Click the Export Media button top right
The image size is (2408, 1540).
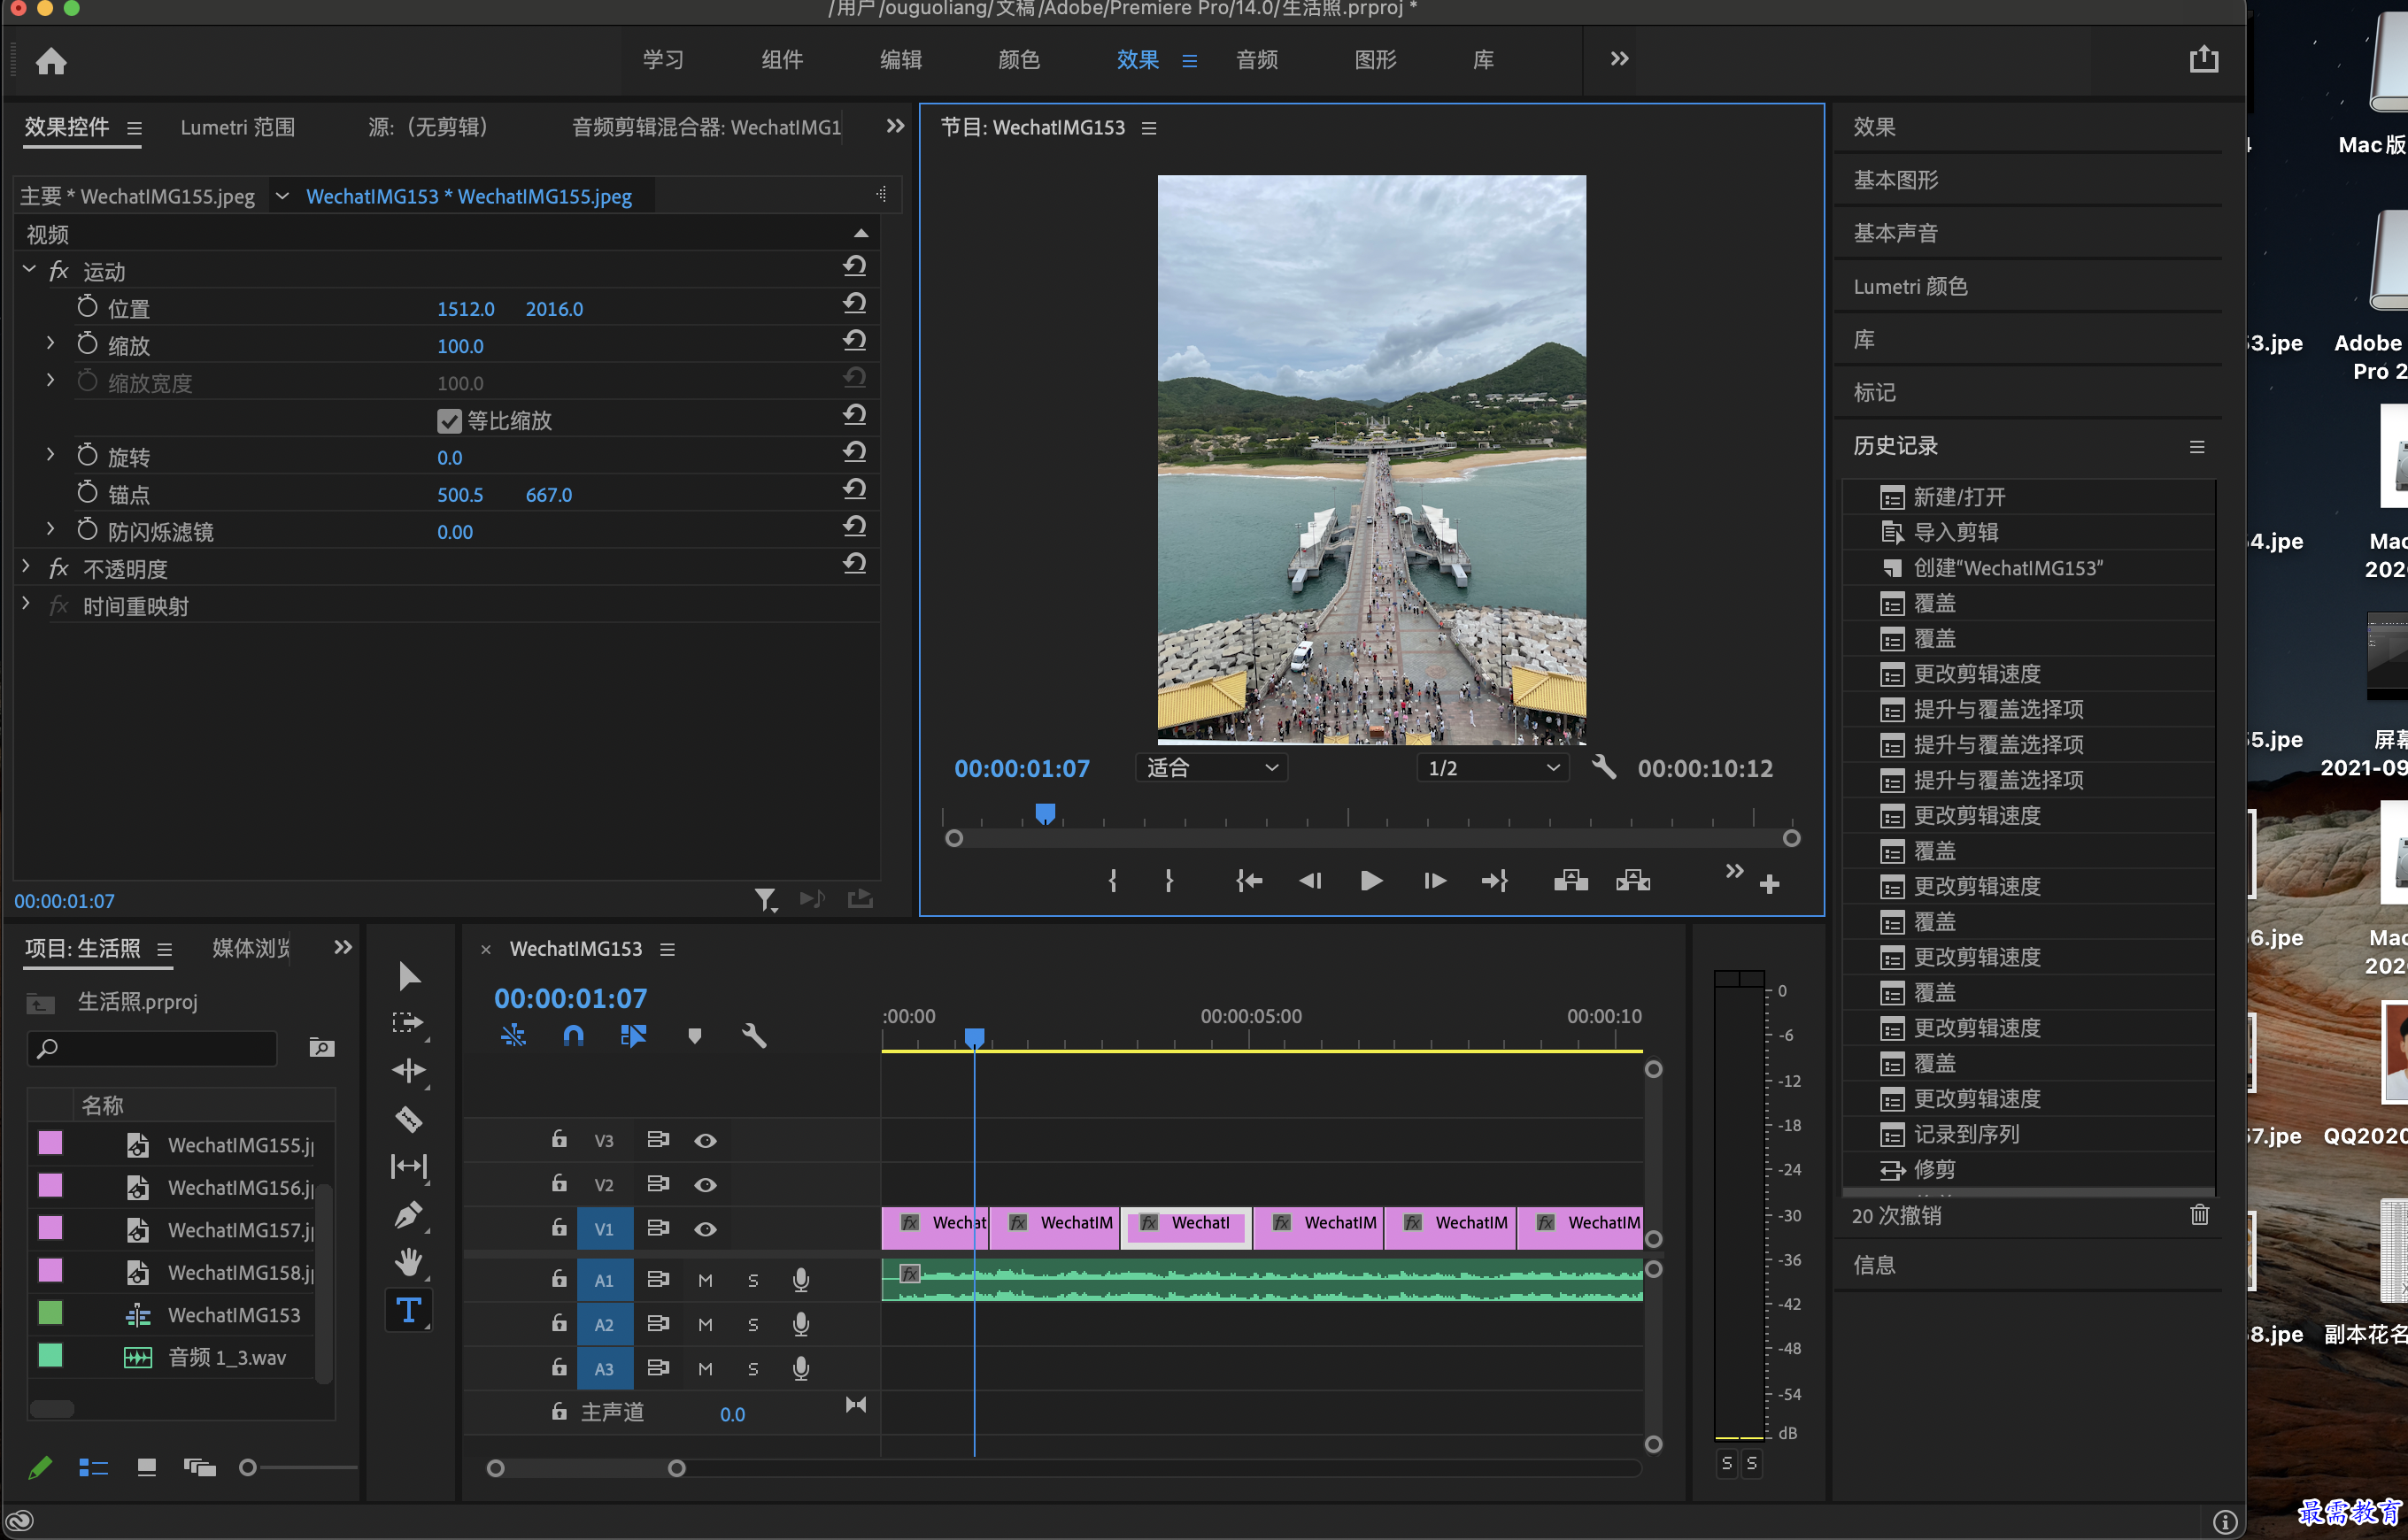2204,59
